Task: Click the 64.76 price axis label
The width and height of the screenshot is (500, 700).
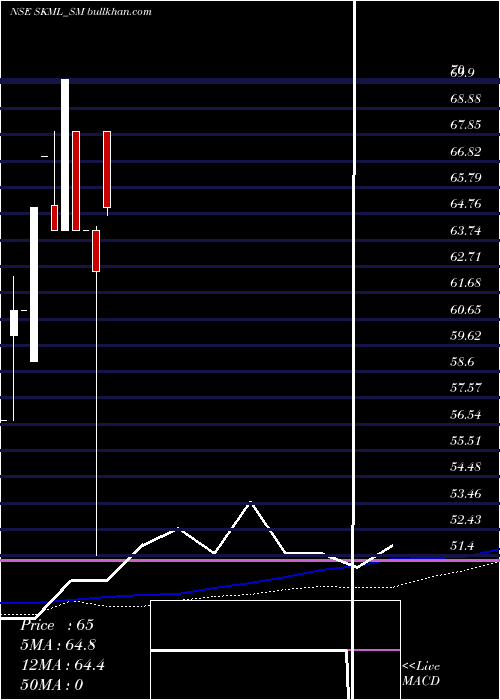Action: tap(466, 204)
